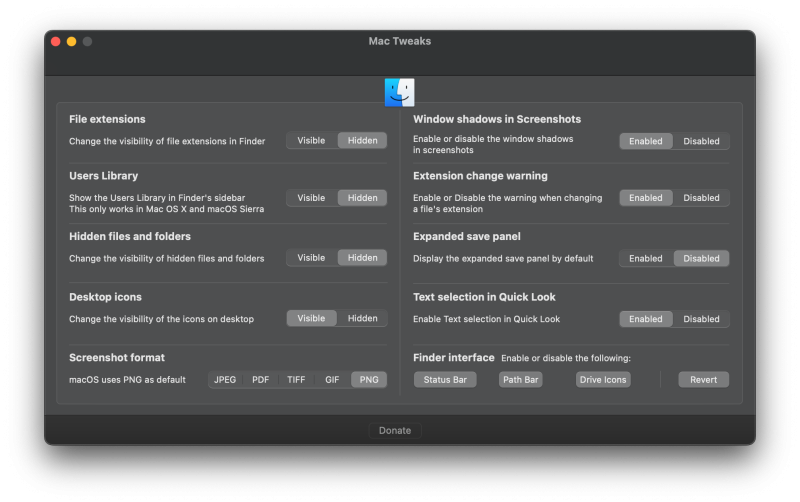Image resolution: width=800 pixels, height=502 pixels.
Task: Disable Expanded save panel
Action: [701, 258]
